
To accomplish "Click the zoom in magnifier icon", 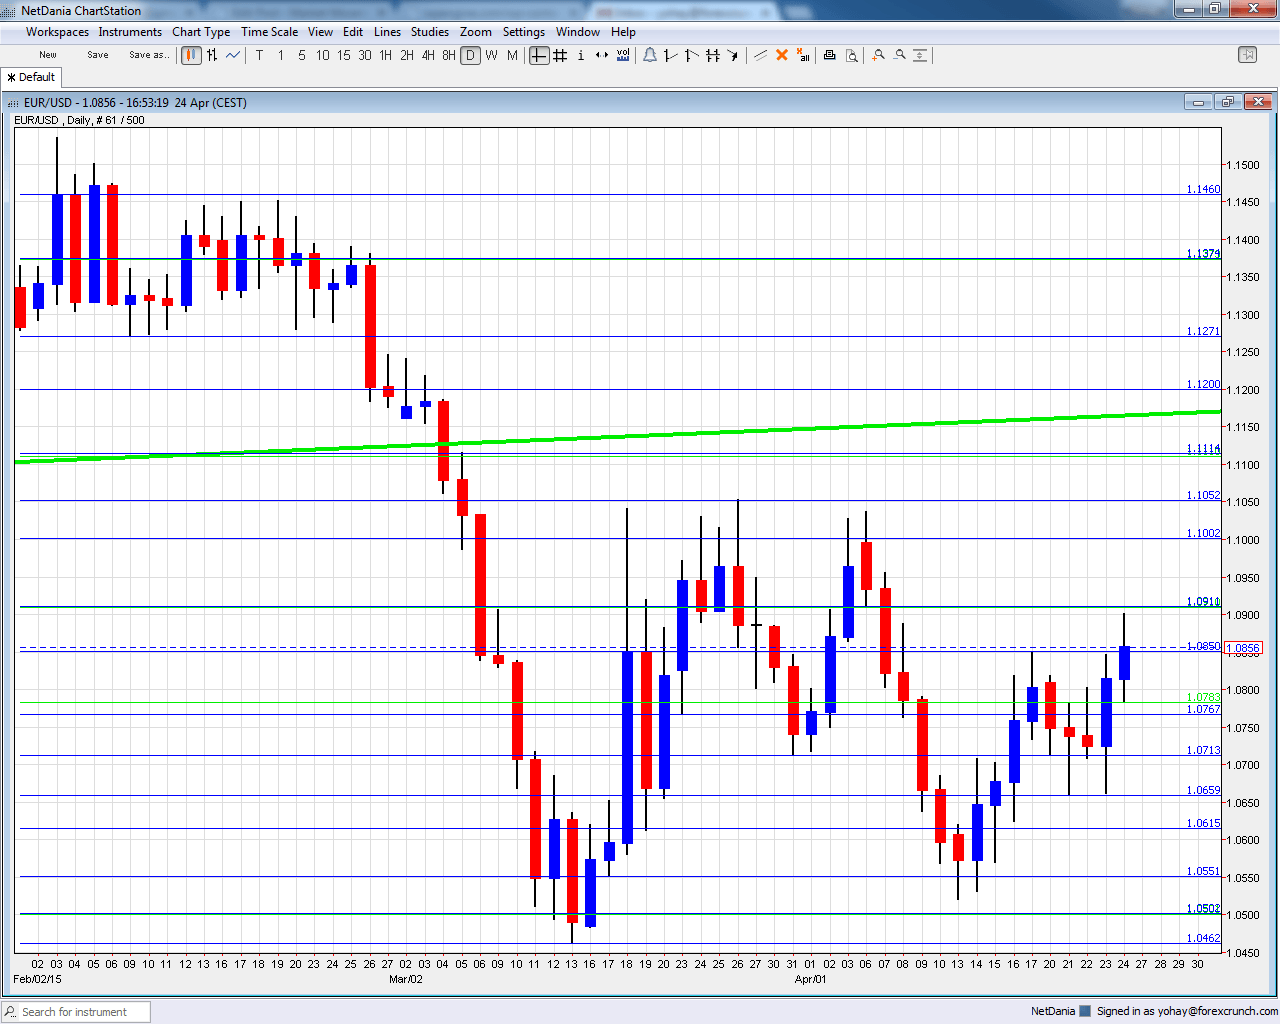I will [x=878, y=55].
